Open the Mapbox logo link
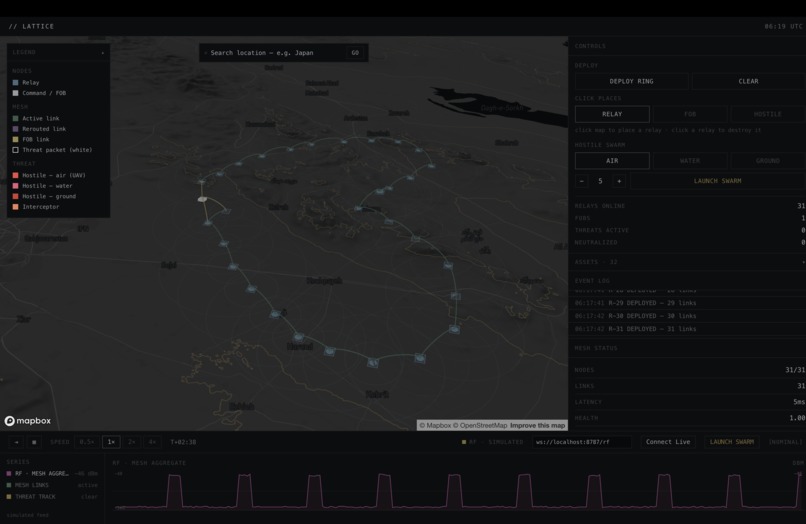Image resolution: width=806 pixels, height=524 pixels. click(x=28, y=421)
